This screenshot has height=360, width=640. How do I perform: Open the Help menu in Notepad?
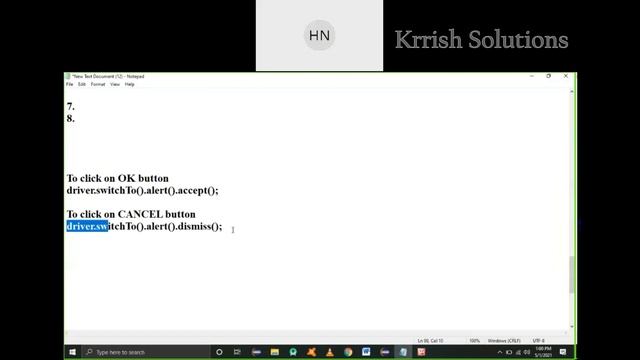(x=129, y=84)
